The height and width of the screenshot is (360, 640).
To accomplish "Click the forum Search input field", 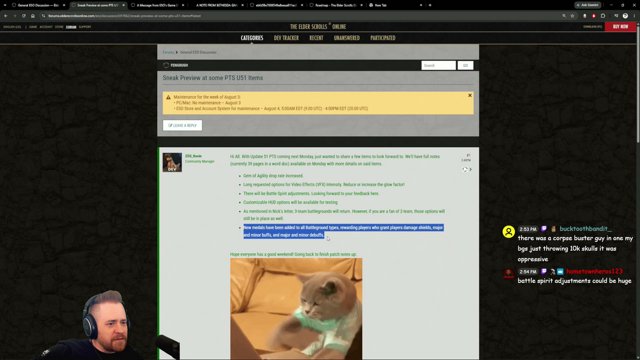I will (438, 65).
